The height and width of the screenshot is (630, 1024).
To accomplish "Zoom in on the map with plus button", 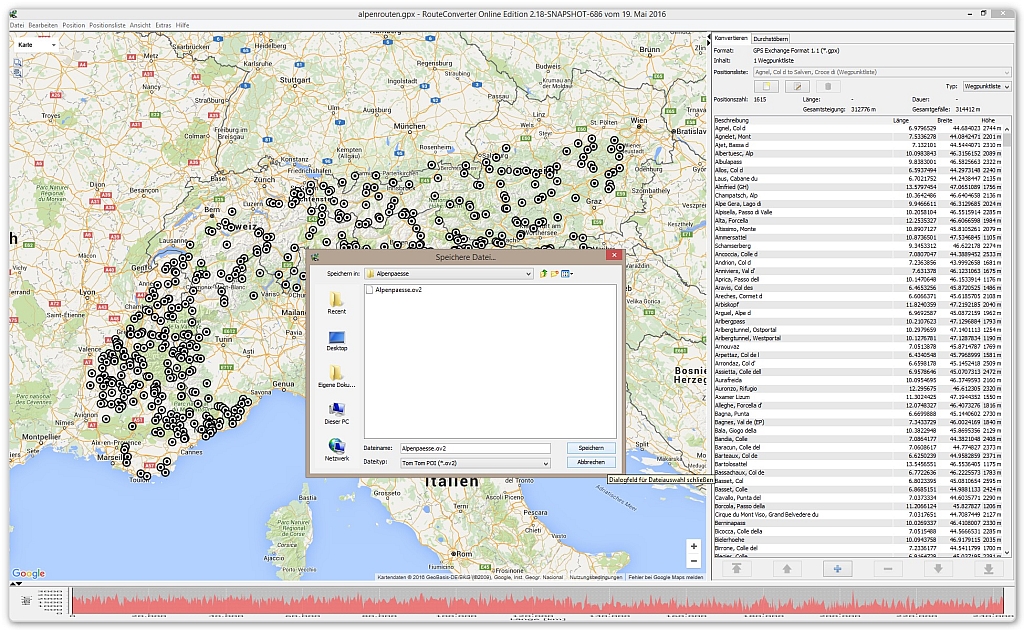I will click(694, 546).
